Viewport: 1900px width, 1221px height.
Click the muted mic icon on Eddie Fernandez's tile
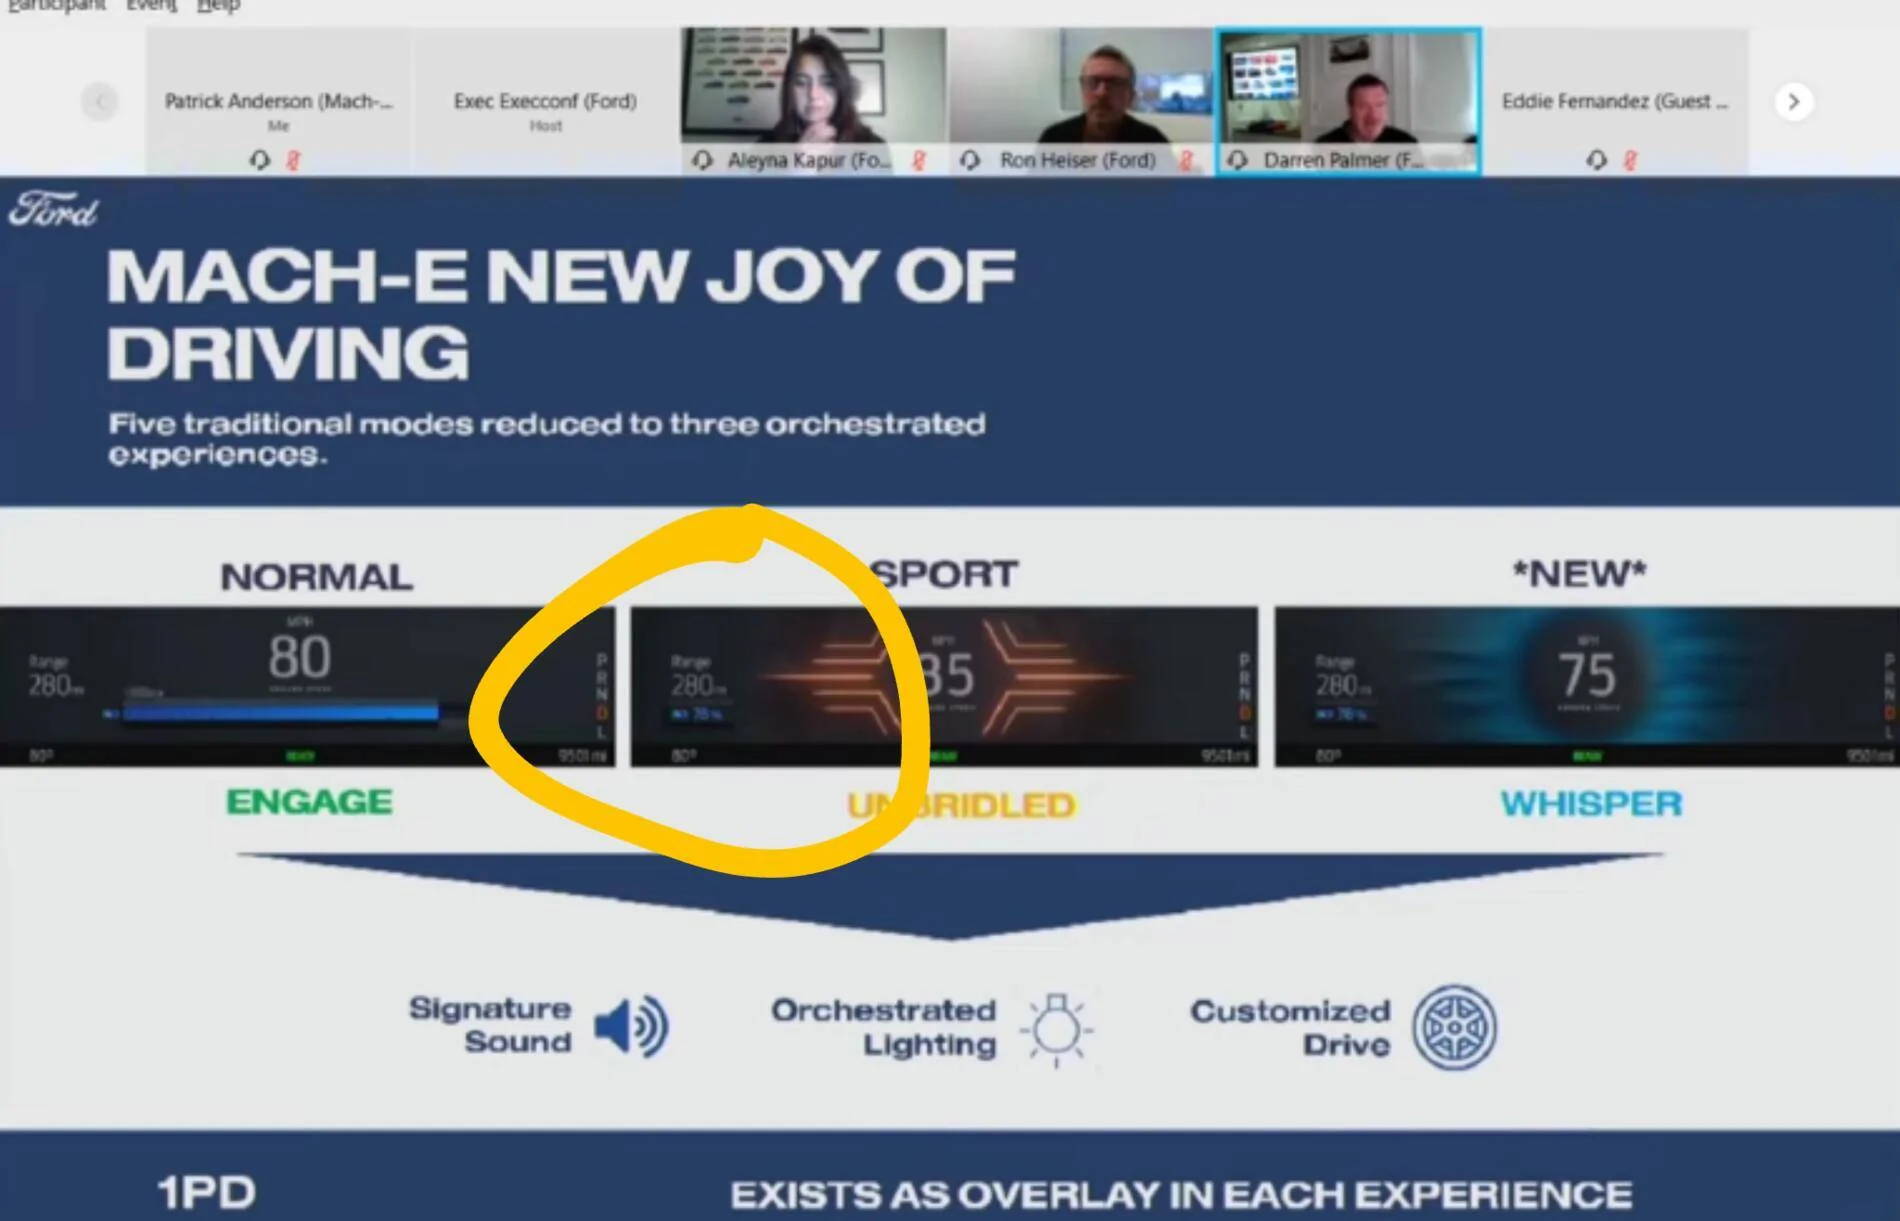pyautogui.click(x=1630, y=160)
